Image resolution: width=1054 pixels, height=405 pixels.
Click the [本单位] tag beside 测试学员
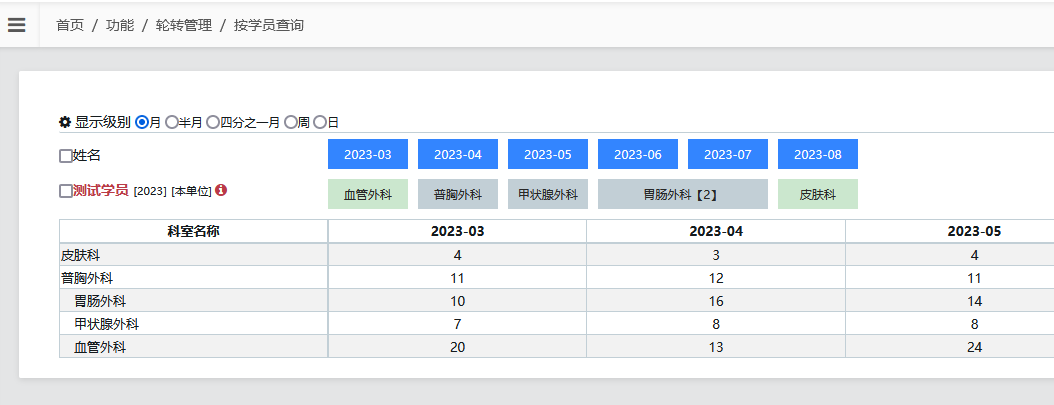pyautogui.click(x=192, y=191)
